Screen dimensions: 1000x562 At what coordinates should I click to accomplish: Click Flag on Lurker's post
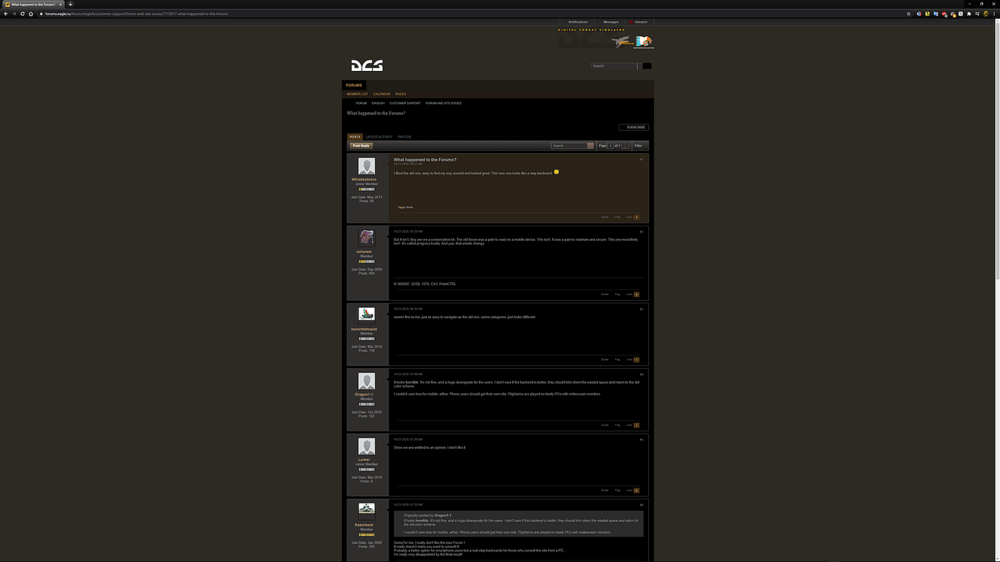(x=617, y=491)
